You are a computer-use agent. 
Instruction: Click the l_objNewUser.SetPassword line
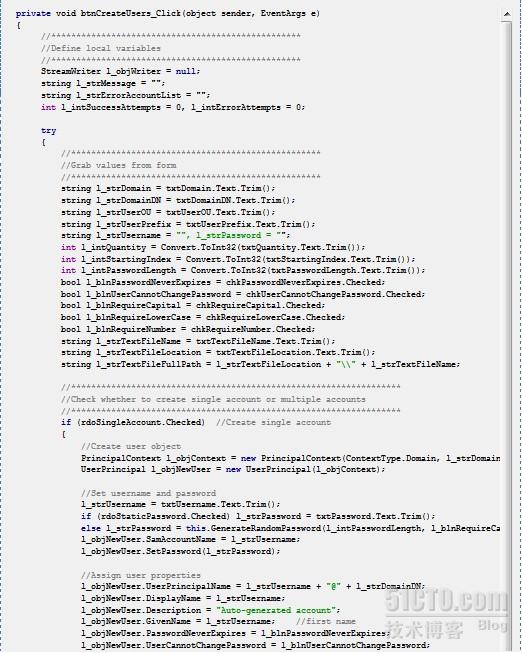pyautogui.click(x=181, y=551)
